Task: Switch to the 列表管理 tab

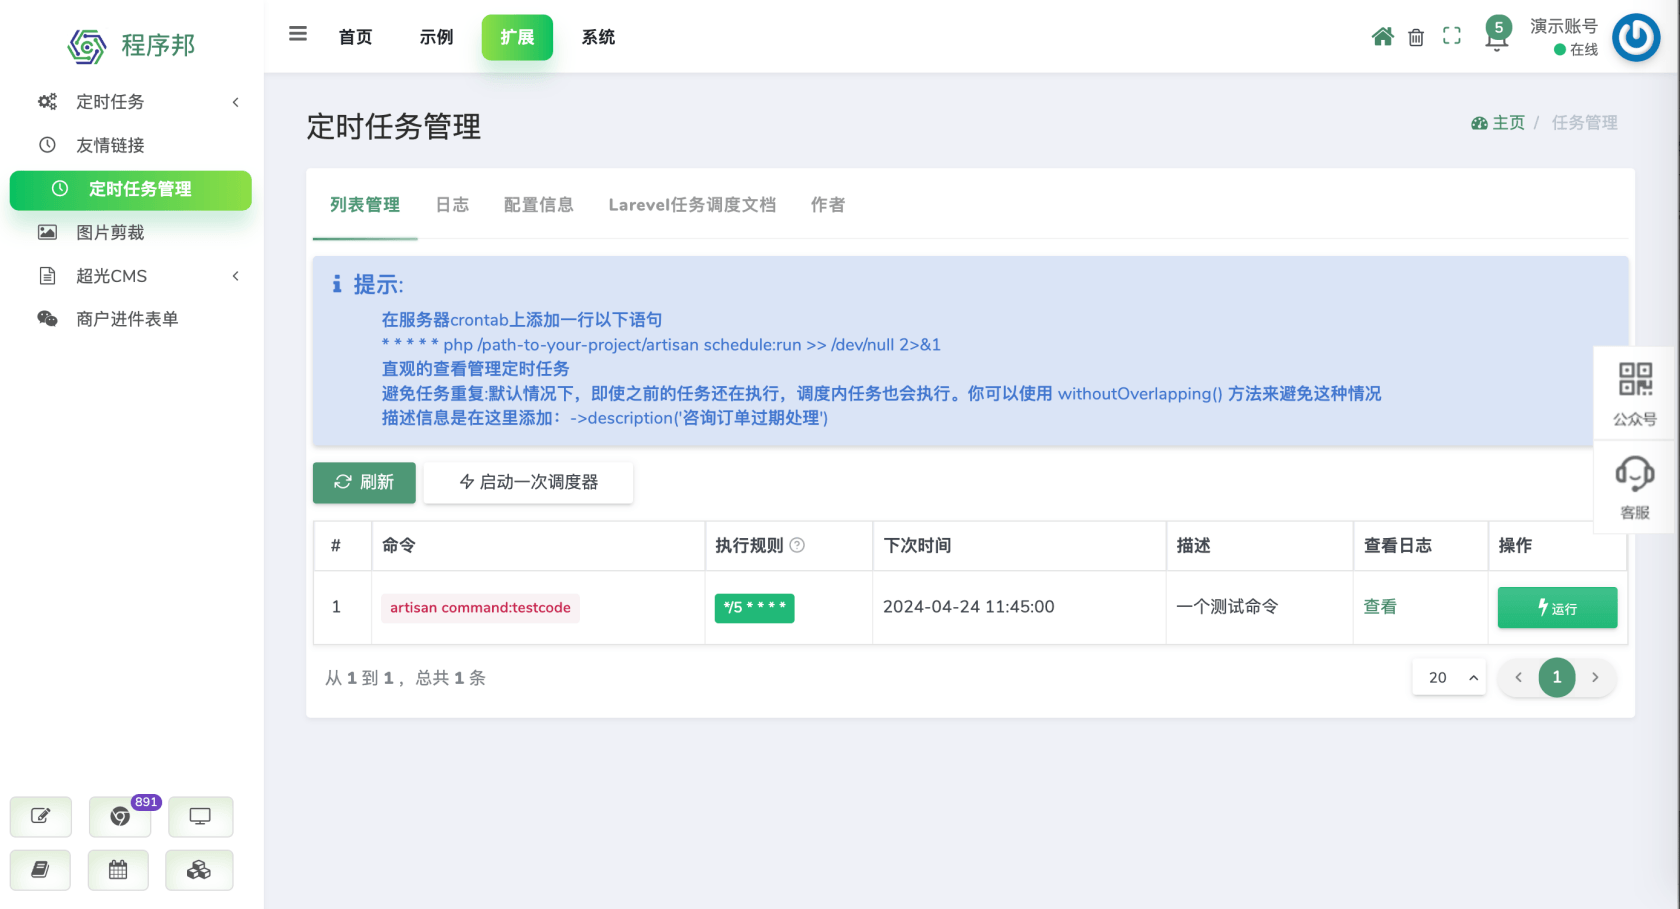Action: pos(365,205)
